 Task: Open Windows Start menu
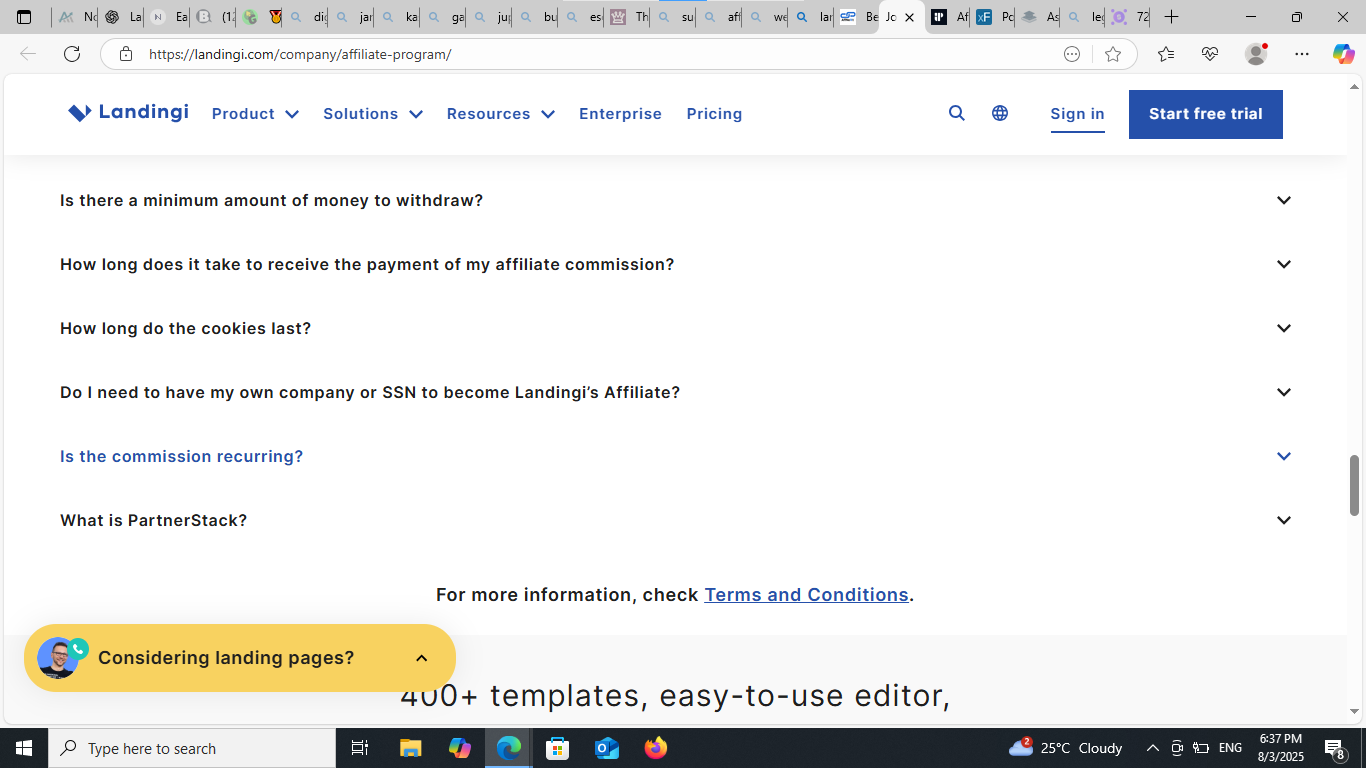tap(24, 748)
